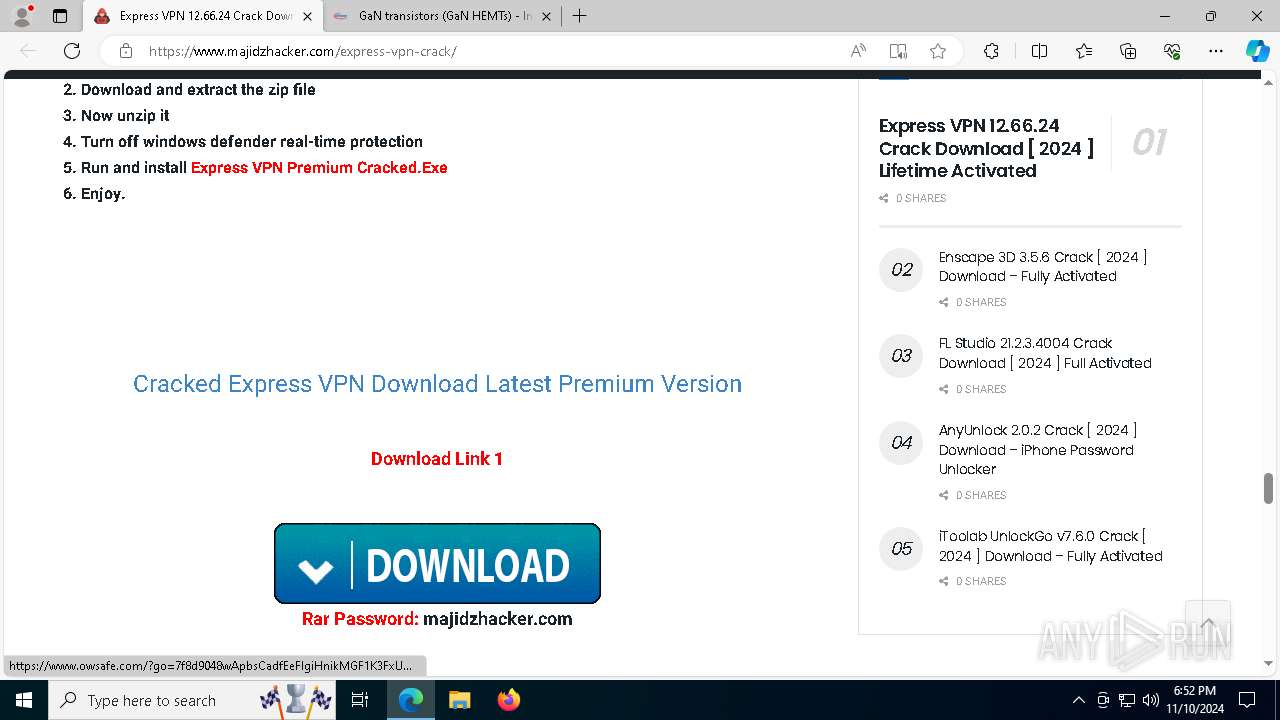This screenshot has height=720, width=1280.
Task: Open Copilot sidebar icon
Action: pos(1257,51)
